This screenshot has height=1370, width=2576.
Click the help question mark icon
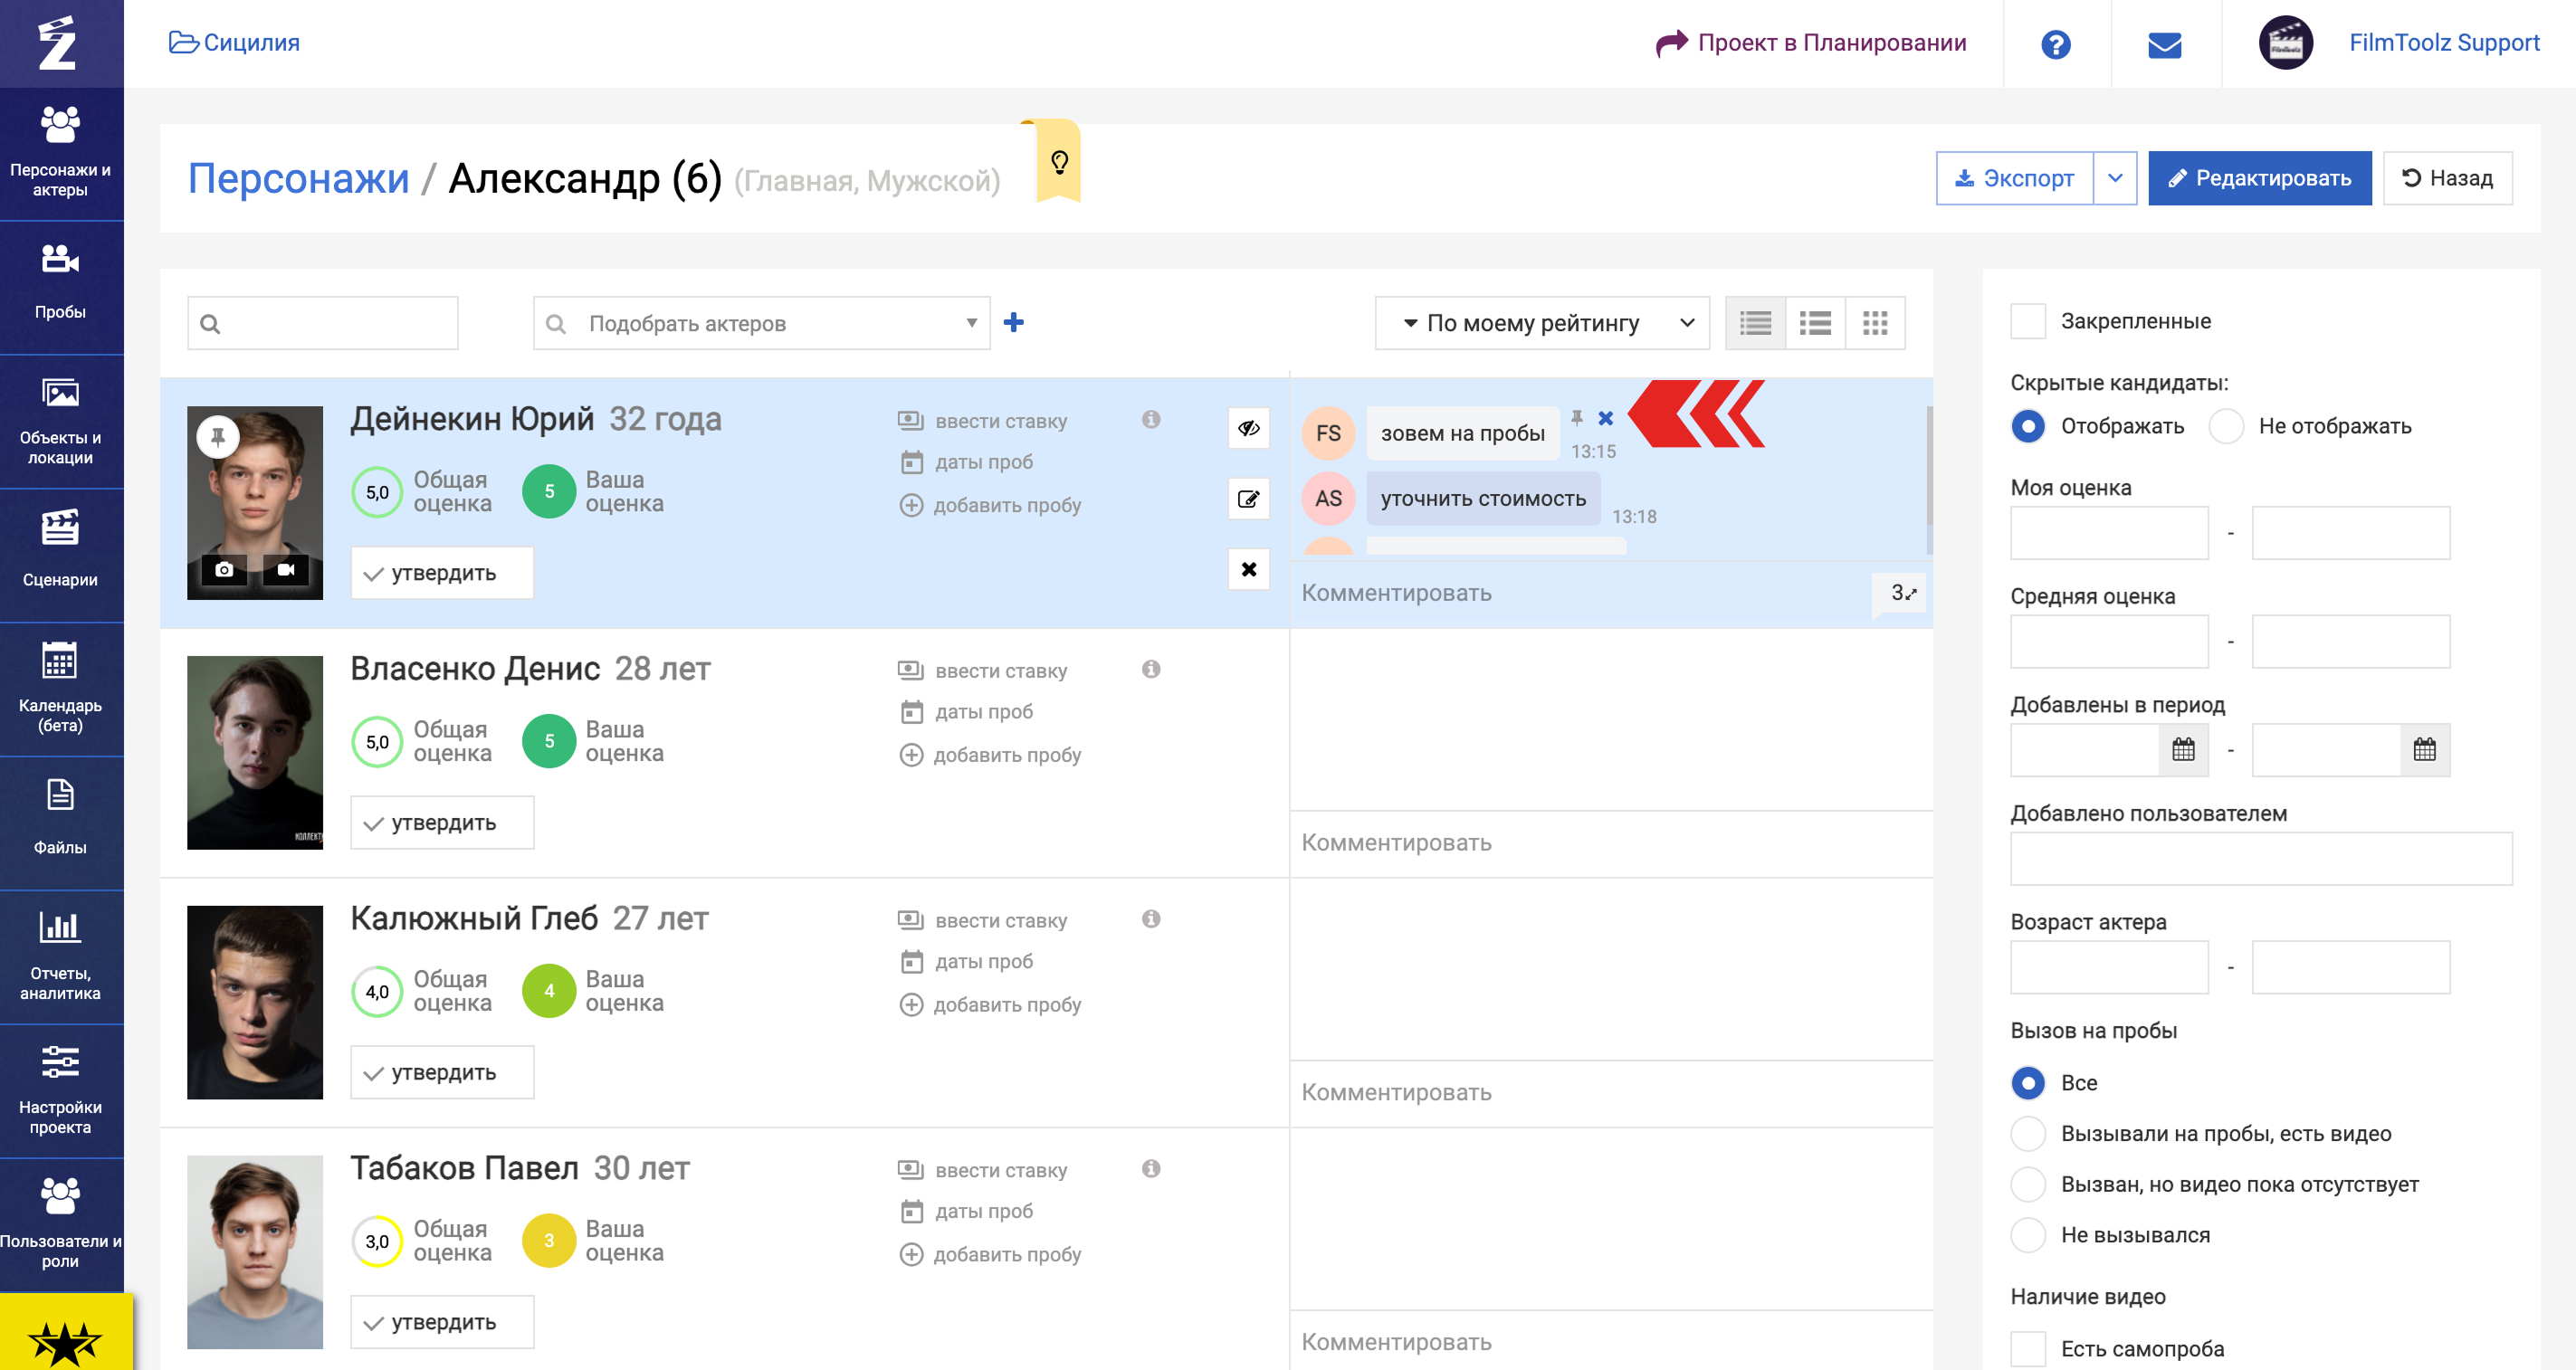coord(2055,44)
